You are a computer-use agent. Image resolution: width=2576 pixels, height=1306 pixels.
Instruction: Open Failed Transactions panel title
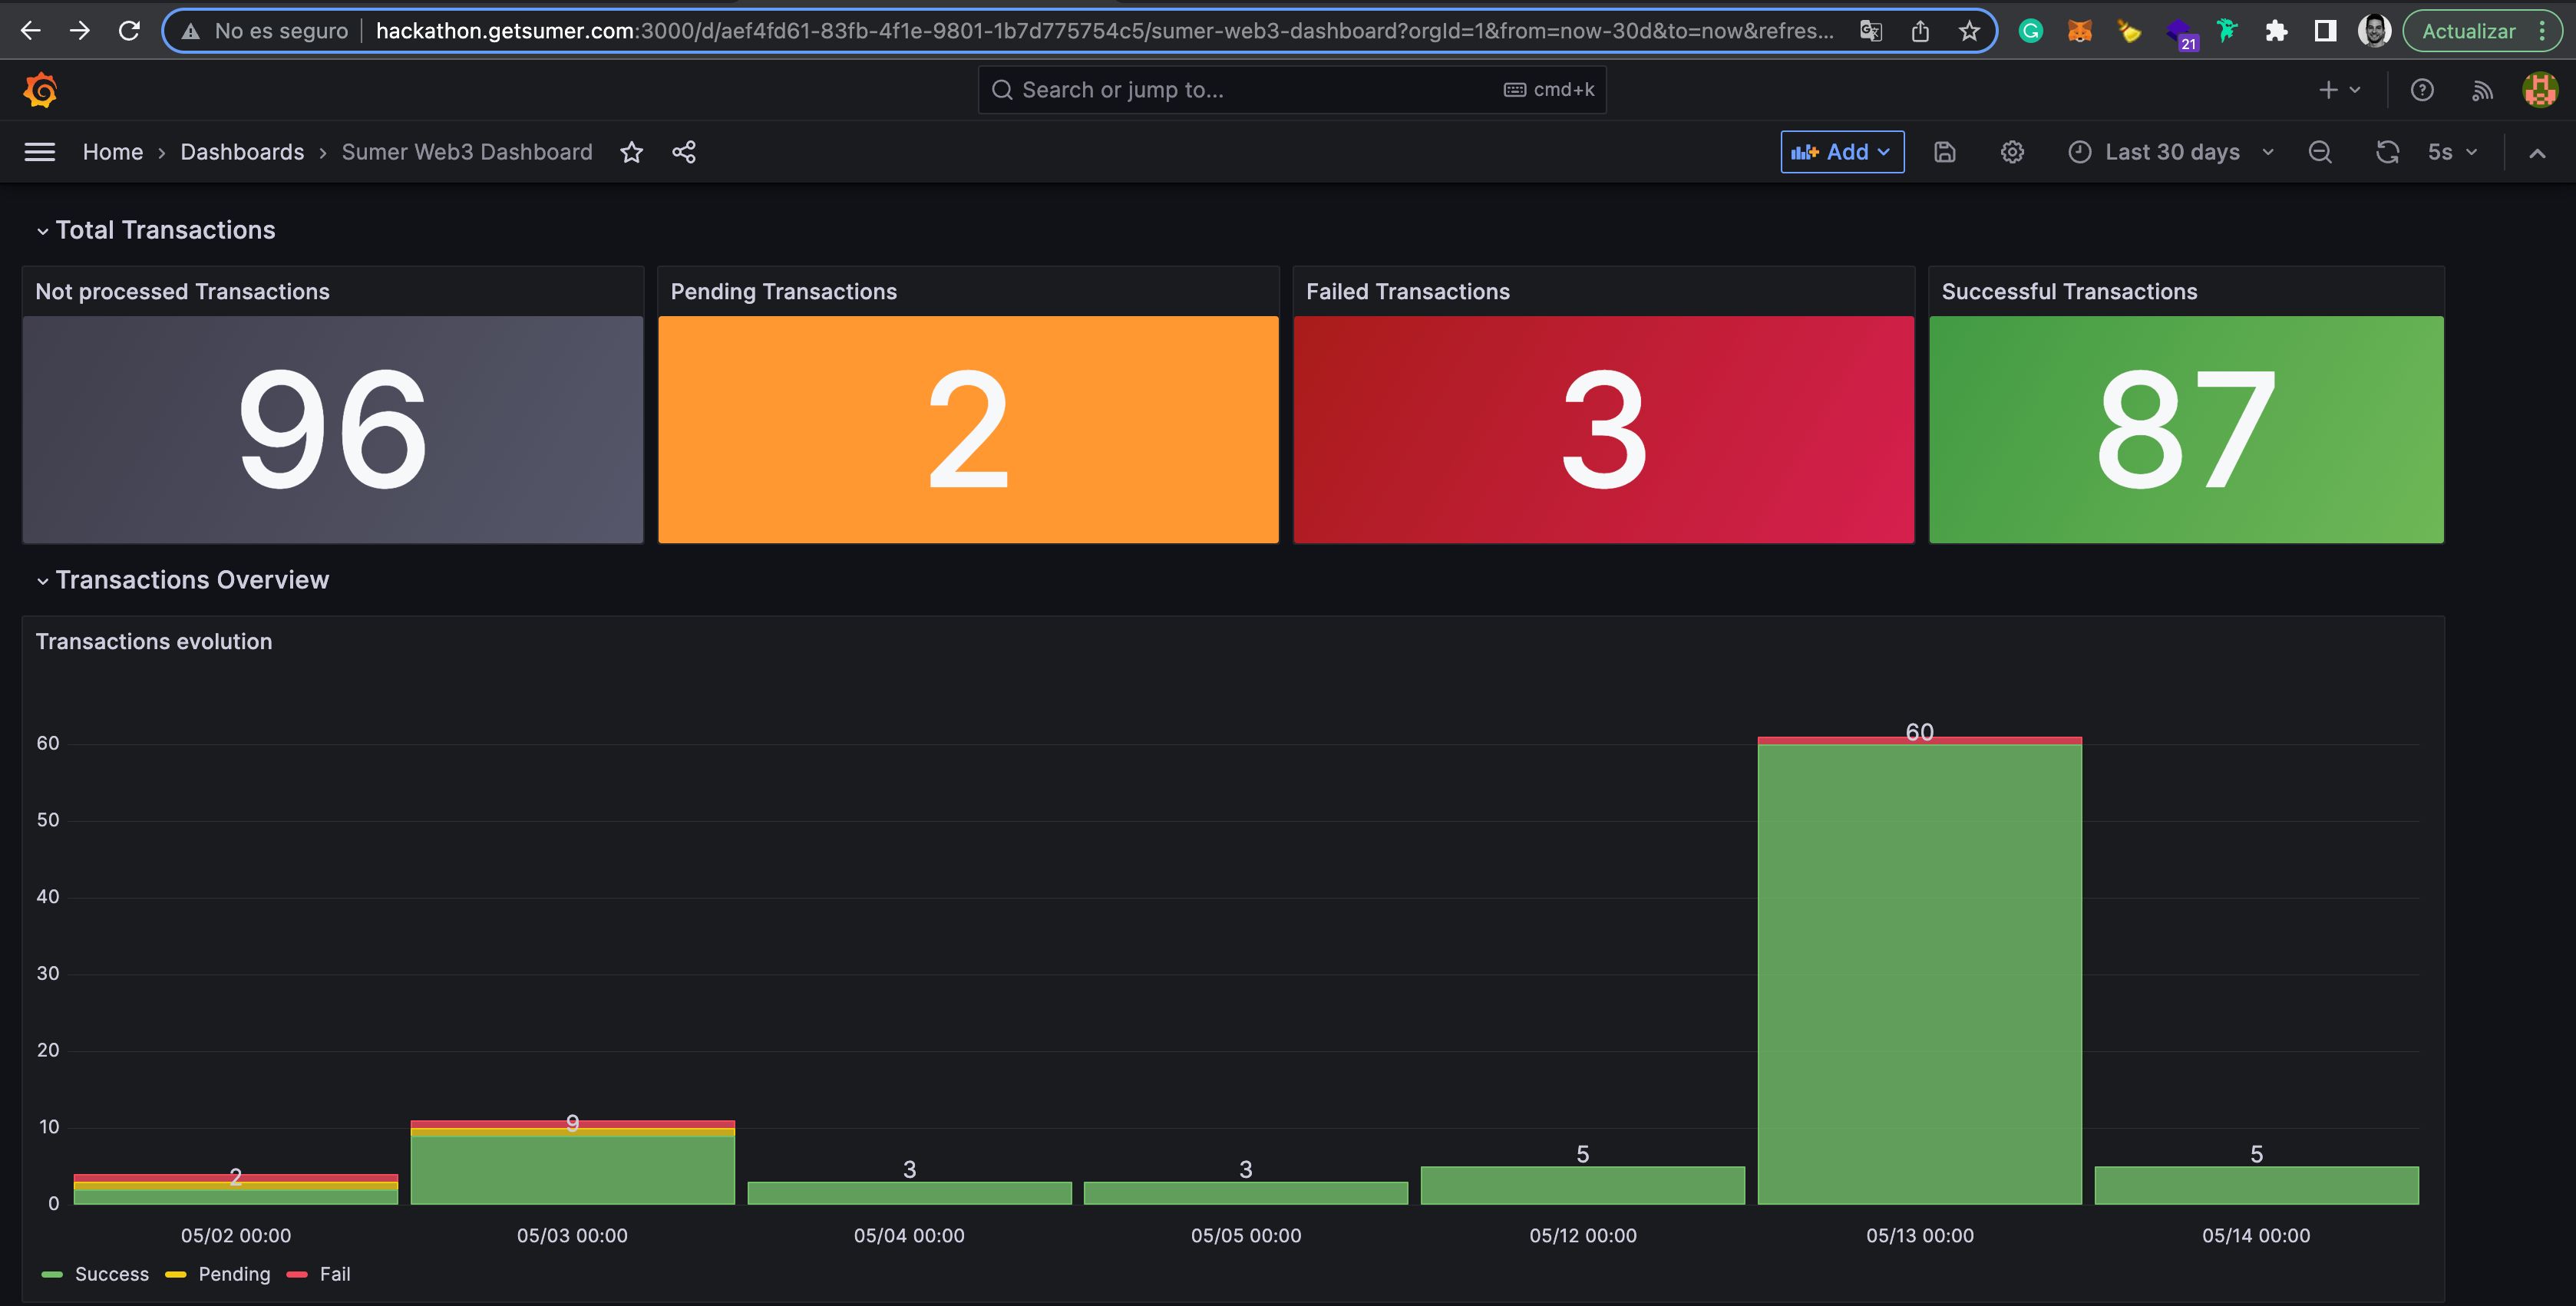point(1407,292)
